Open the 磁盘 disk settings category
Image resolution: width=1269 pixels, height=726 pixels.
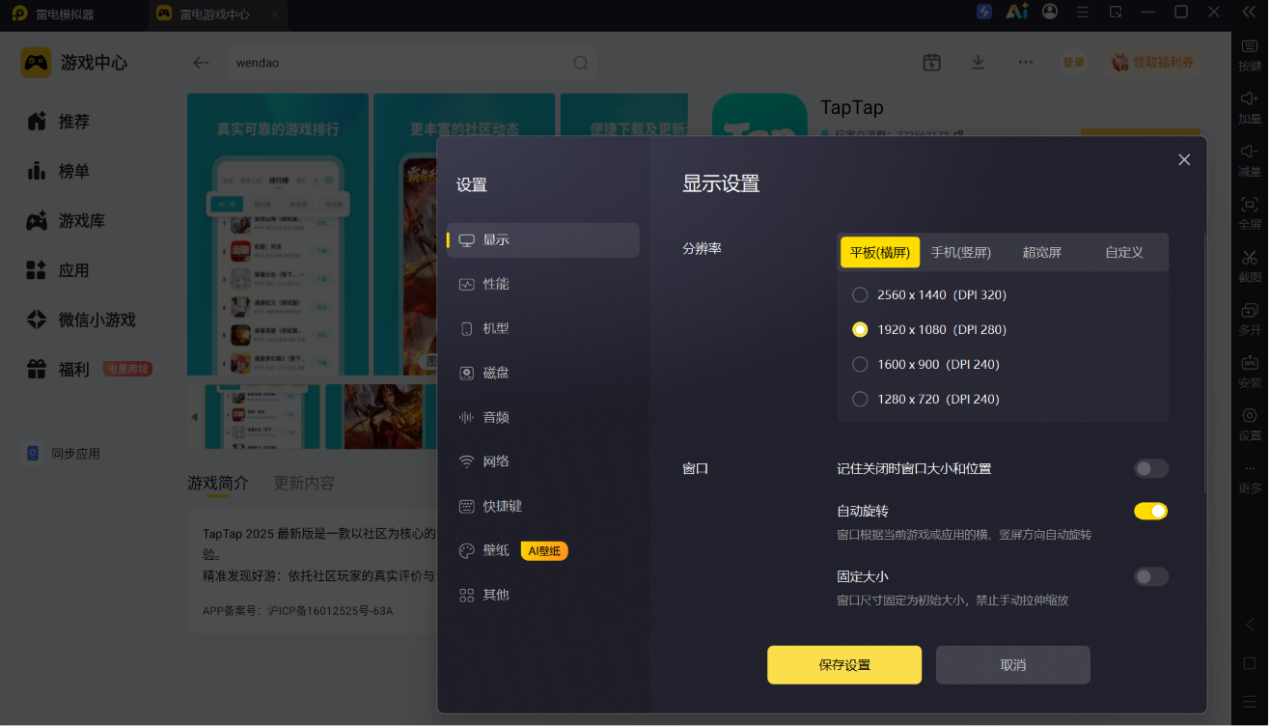[543, 373]
